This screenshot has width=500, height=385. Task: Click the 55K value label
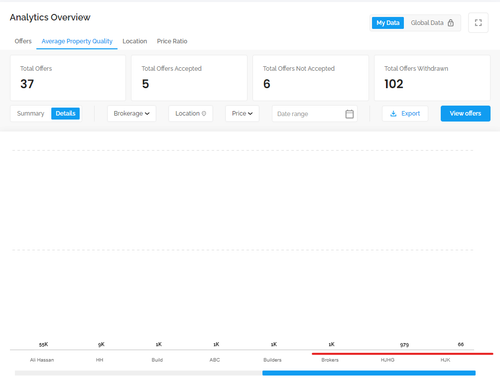click(44, 344)
